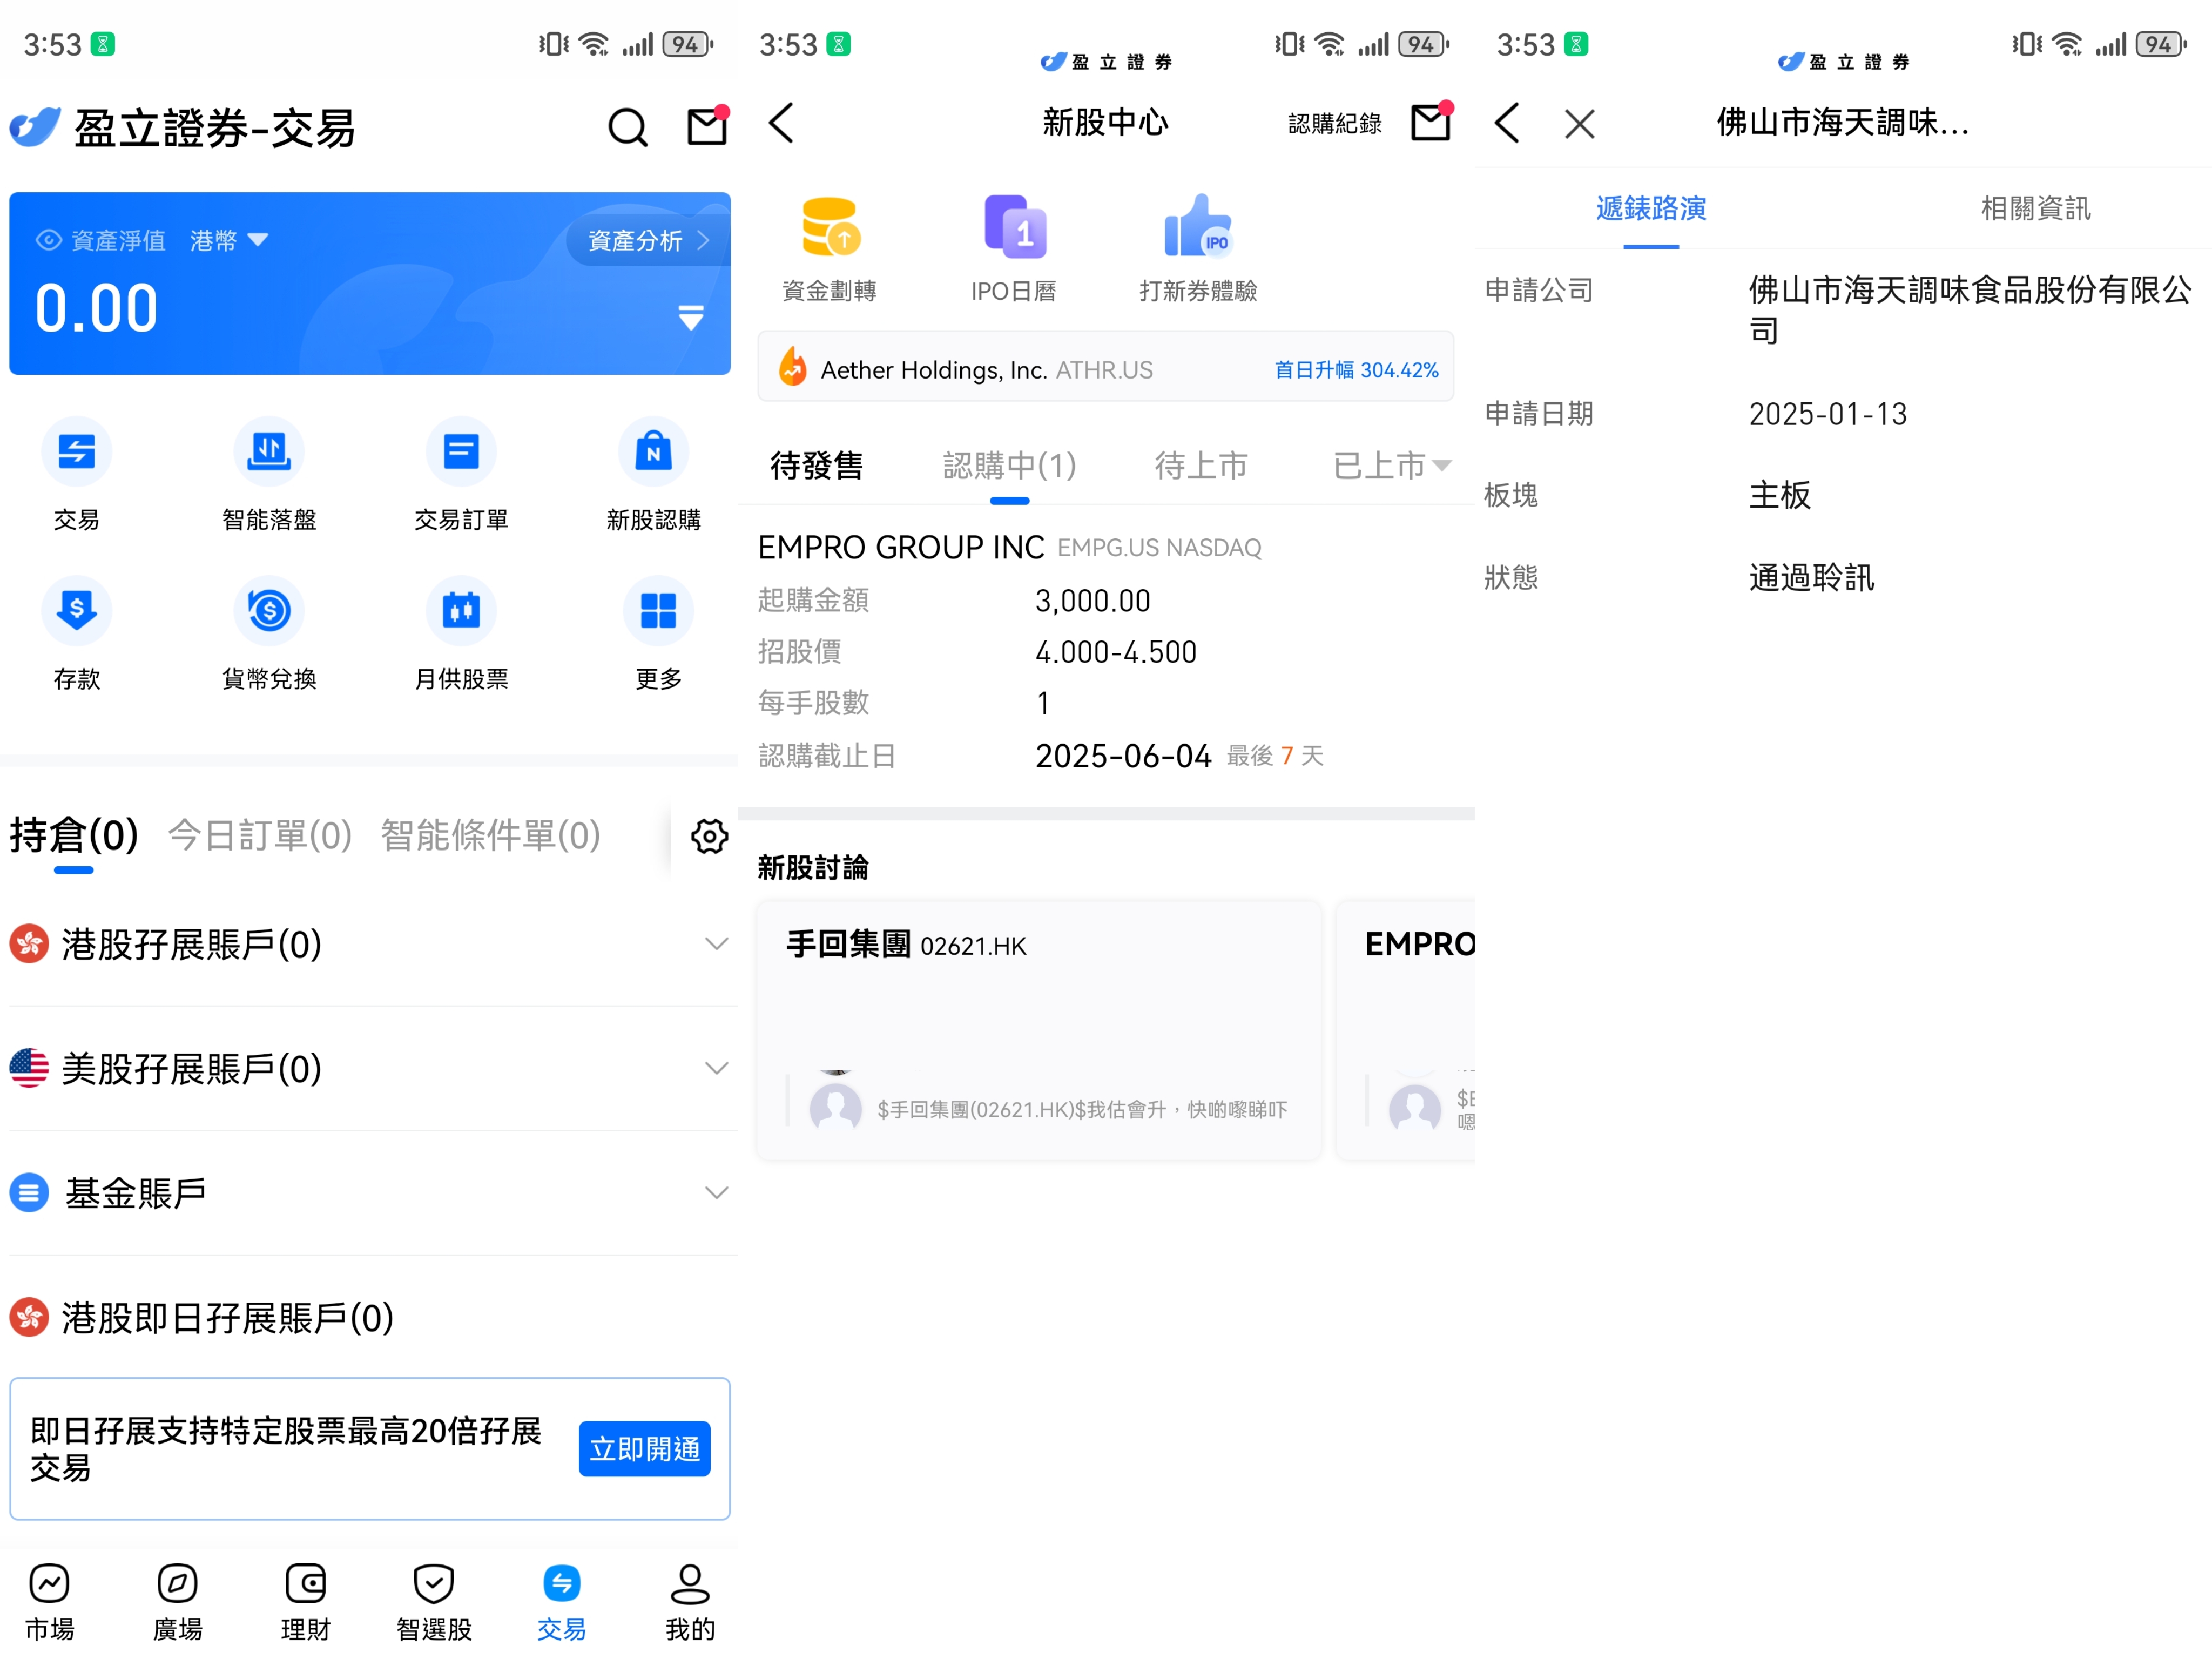This screenshot has width=2212, height=1659.
Task: Open 資產分析 asset analysis
Action: click(x=648, y=240)
